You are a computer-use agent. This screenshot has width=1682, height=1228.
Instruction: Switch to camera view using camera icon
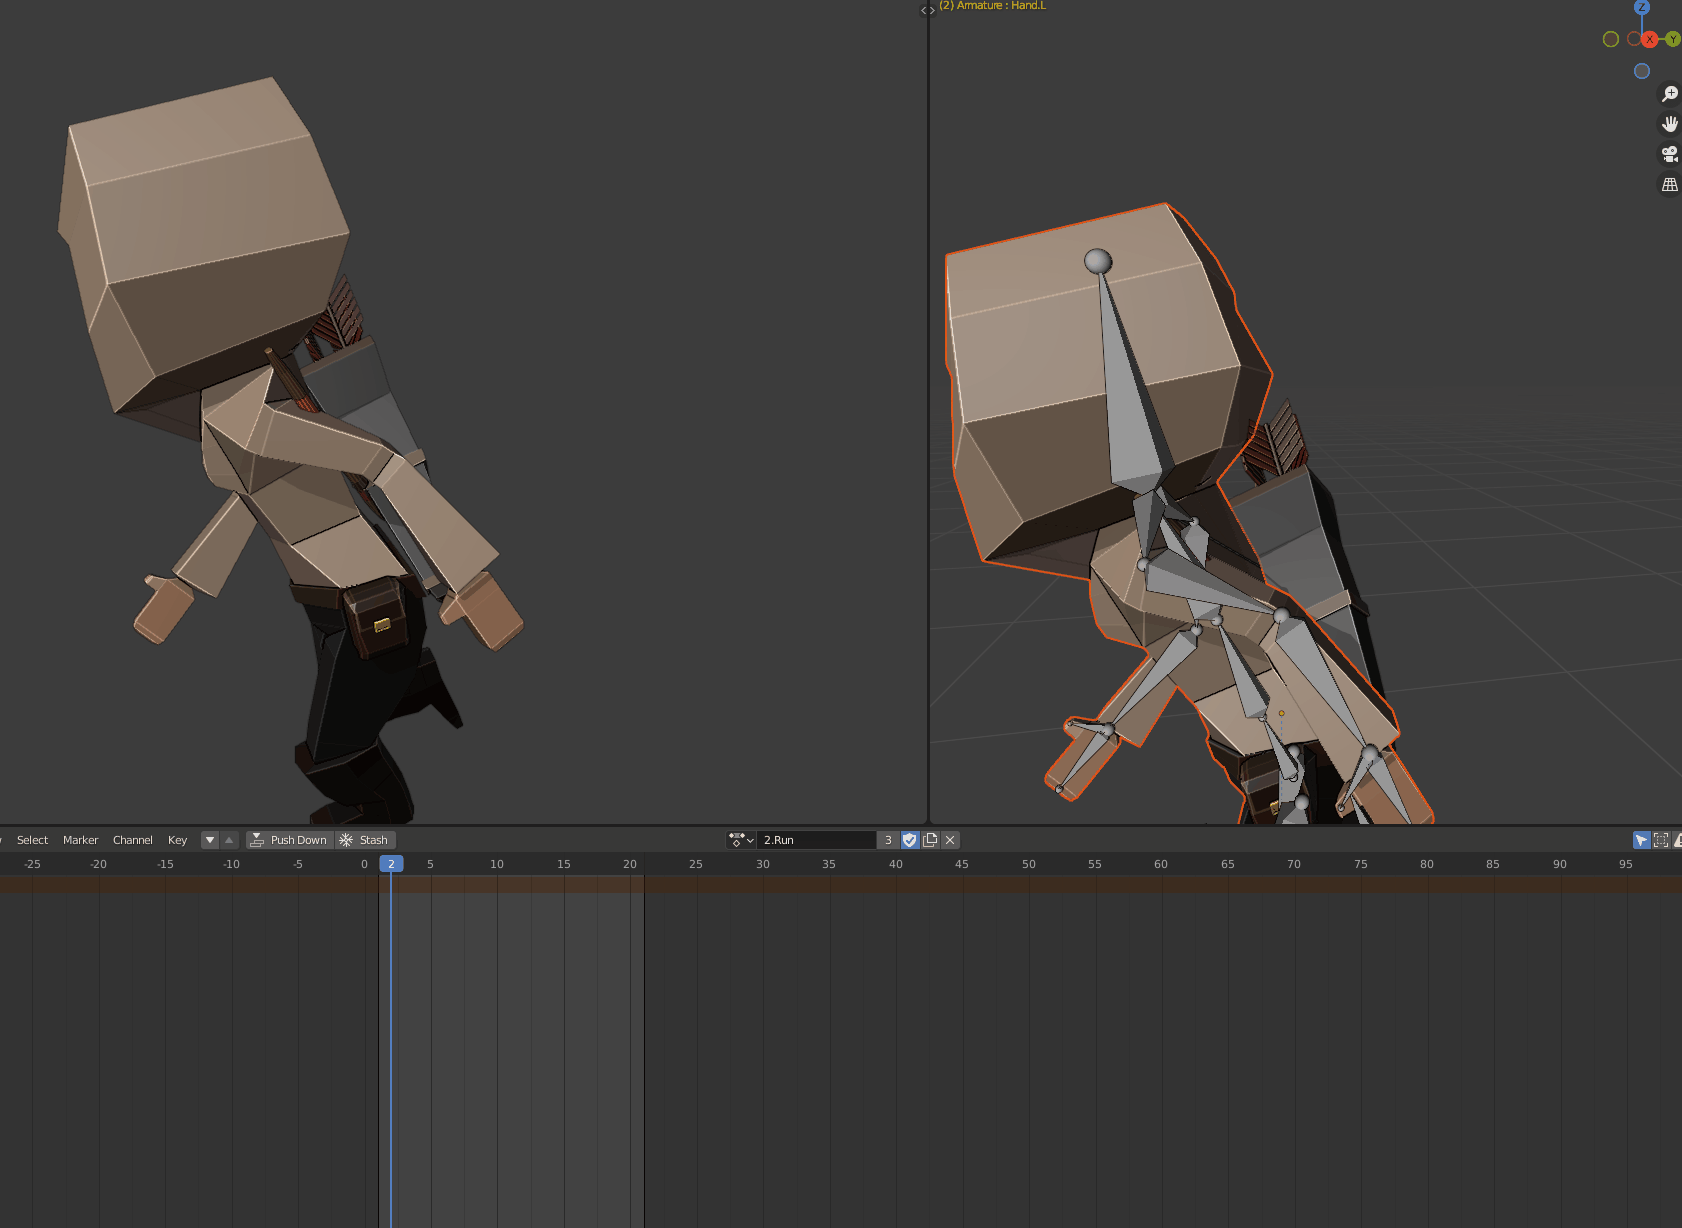click(1669, 153)
